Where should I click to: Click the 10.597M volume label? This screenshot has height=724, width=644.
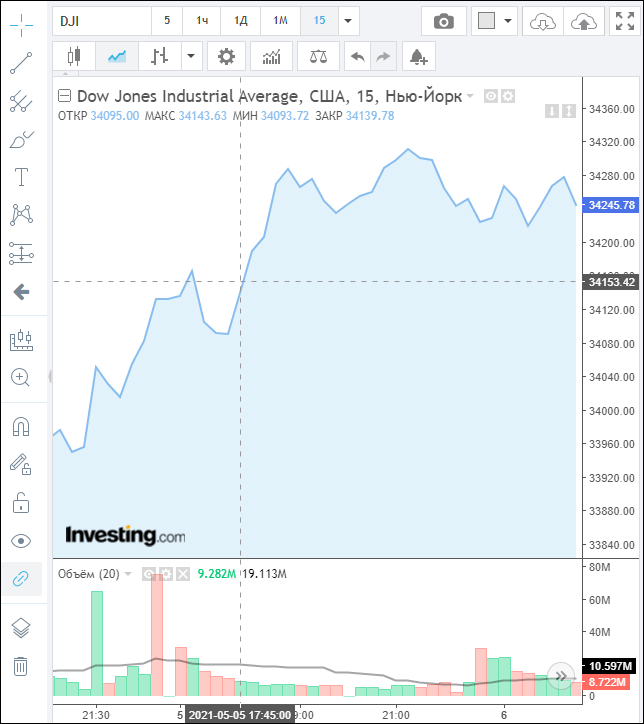tap(609, 666)
